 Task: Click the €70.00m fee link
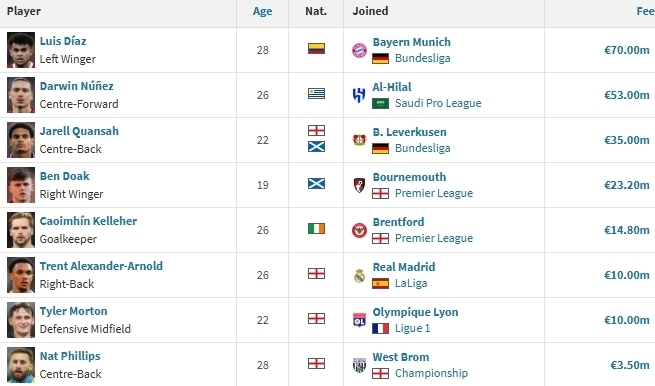[627, 50]
